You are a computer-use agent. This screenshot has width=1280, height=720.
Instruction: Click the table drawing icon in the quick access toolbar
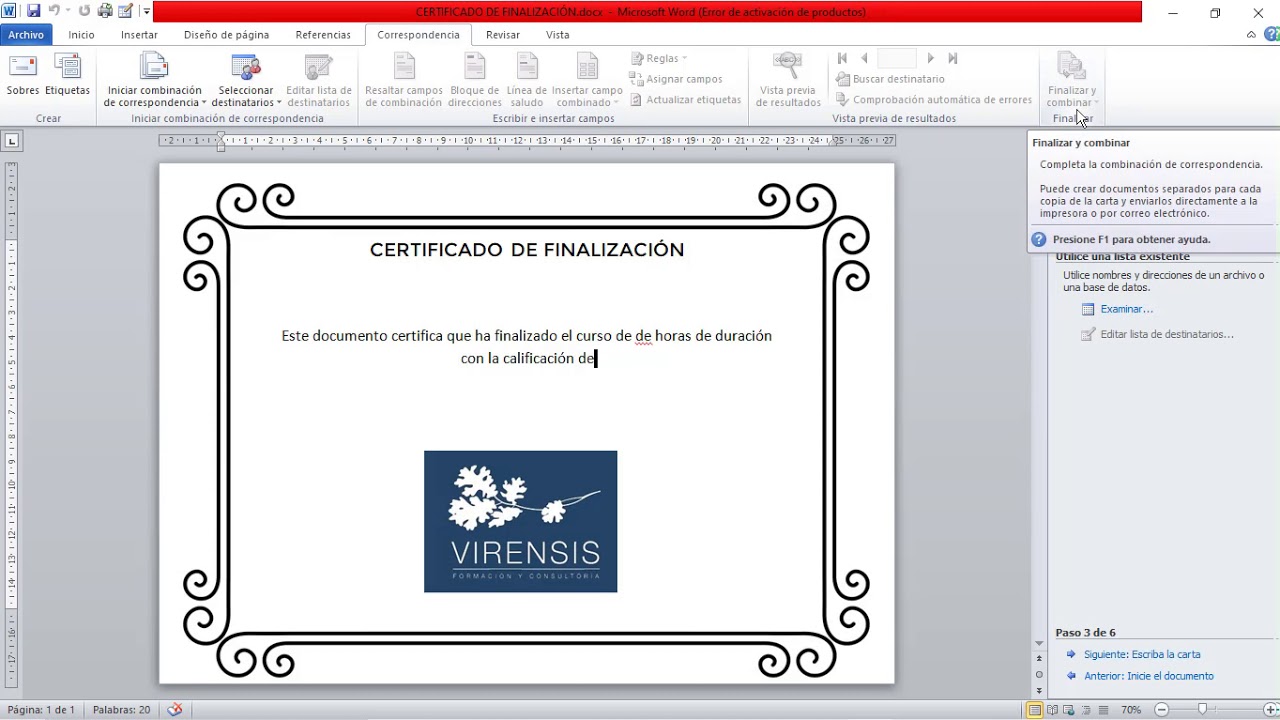[x=125, y=12]
